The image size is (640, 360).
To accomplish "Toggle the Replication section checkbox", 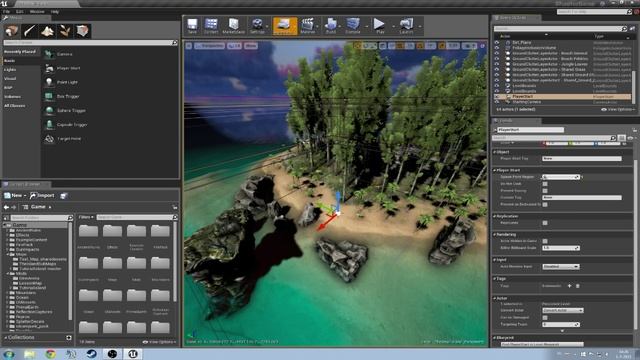I will [x=545, y=223].
